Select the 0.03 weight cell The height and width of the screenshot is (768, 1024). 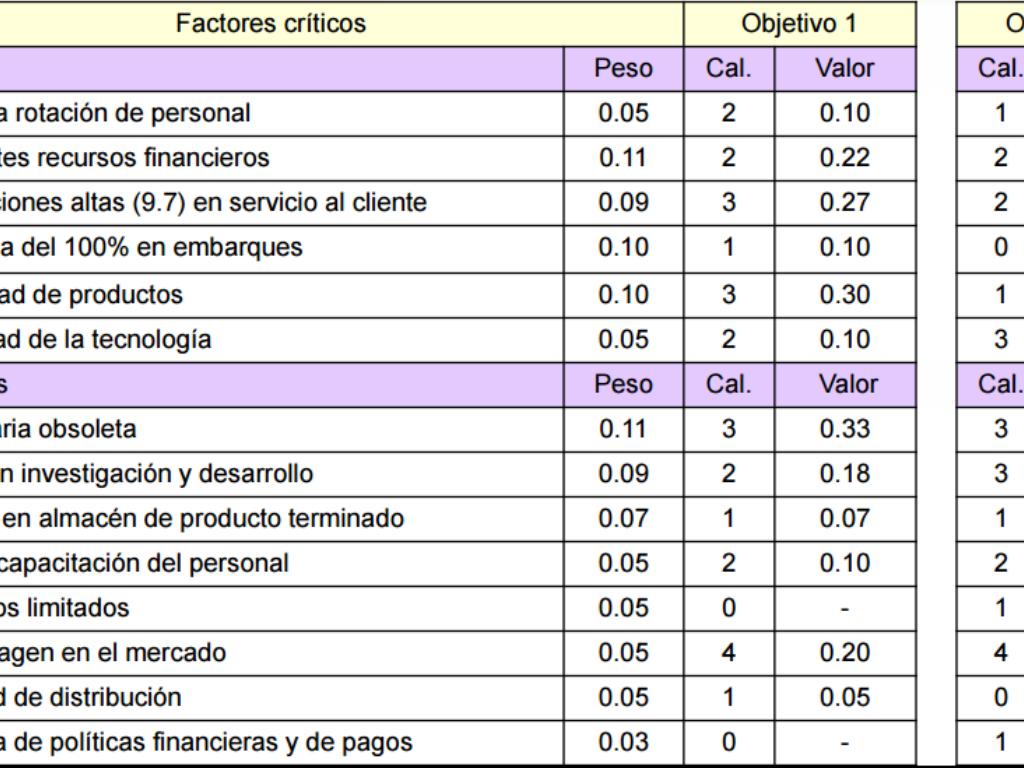623,743
